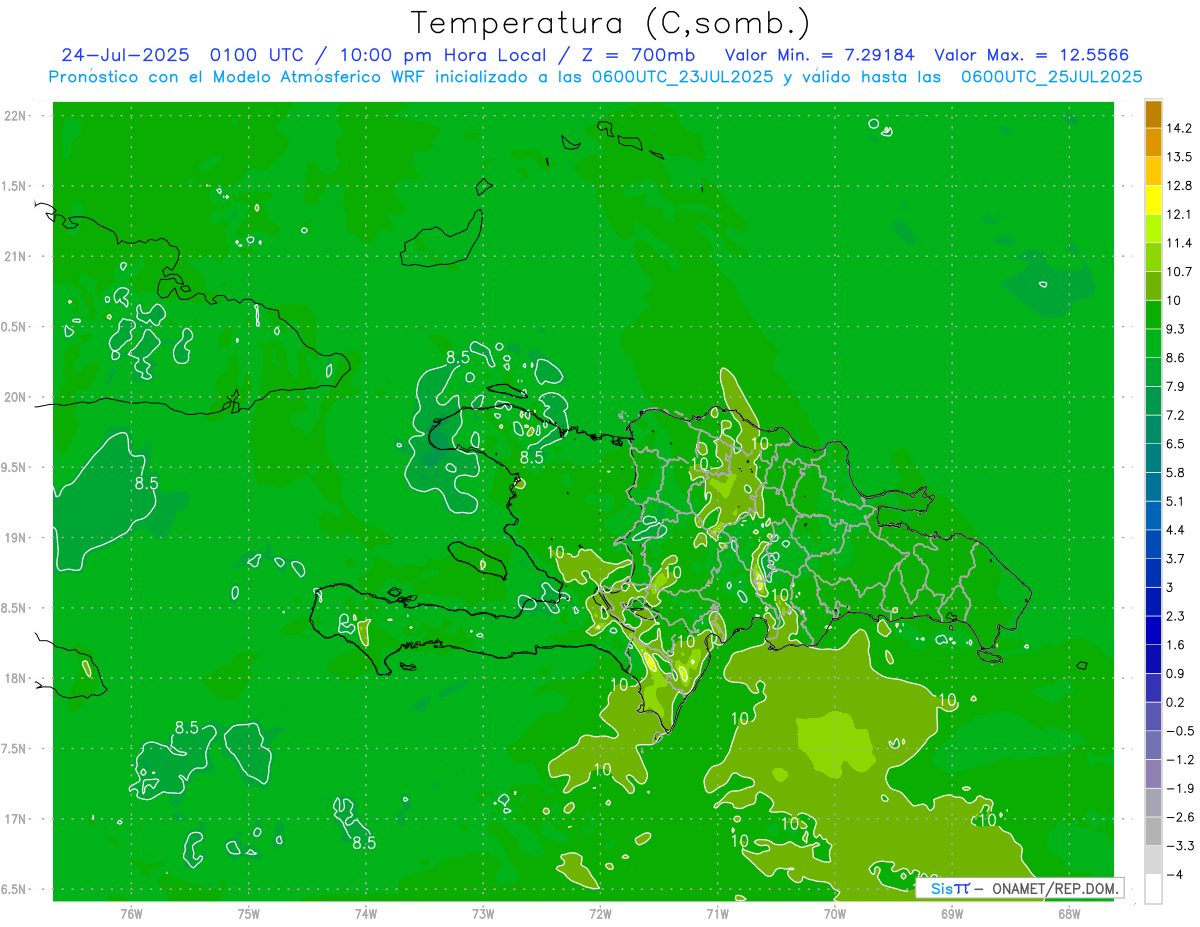The height and width of the screenshot is (927, 1200).
Task: Click the '8.6' colorbar value
Action: (1177, 358)
